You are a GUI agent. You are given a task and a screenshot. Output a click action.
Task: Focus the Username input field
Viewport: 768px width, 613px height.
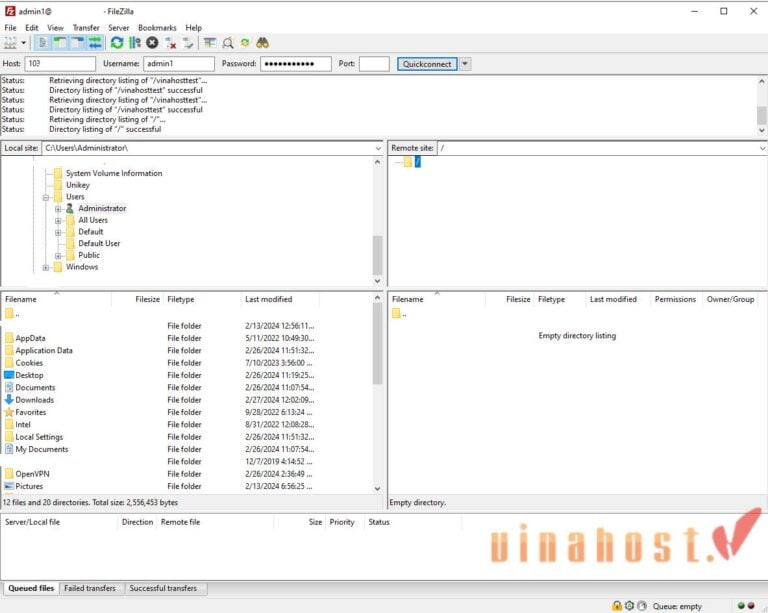[x=179, y=64]
